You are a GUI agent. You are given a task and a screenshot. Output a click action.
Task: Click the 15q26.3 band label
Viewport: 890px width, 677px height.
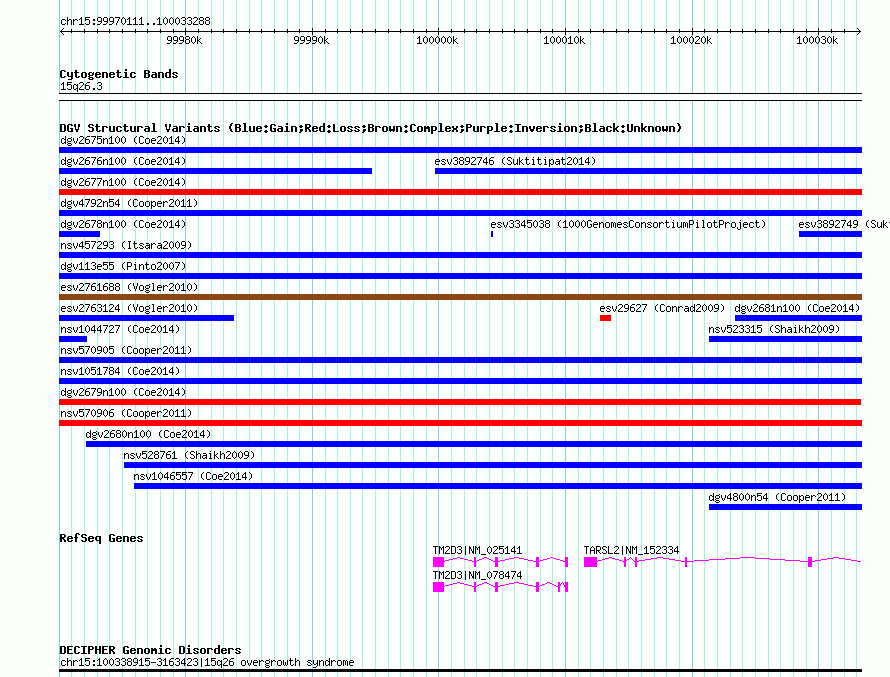tap(81, 86)
